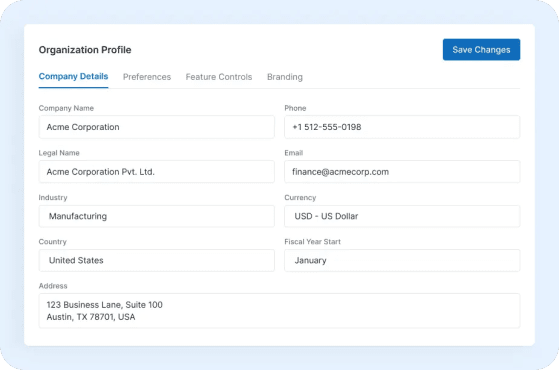Click the finance@acmecorp.com email field
Screen dimensions: 559x370
point(402,171)
